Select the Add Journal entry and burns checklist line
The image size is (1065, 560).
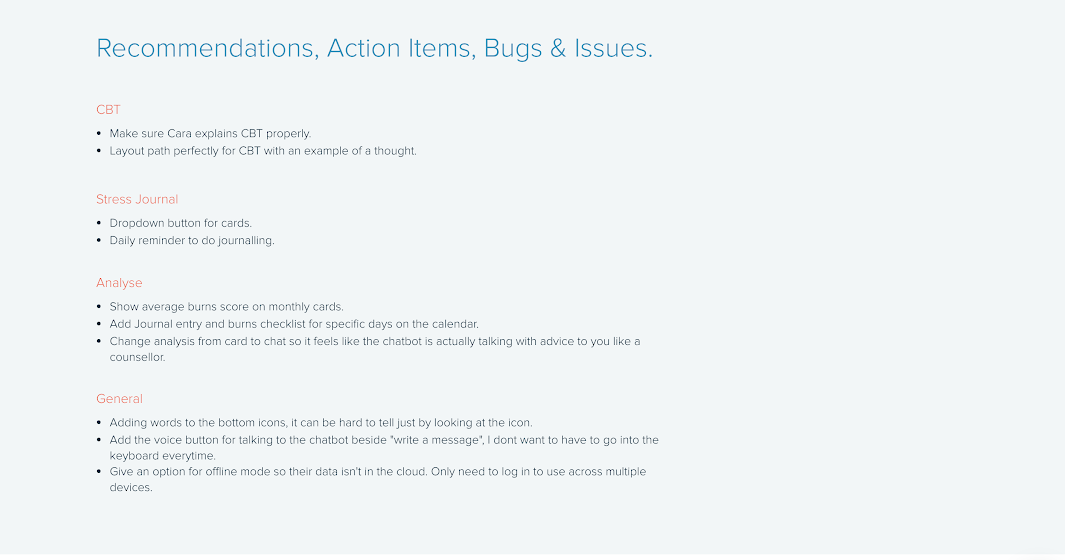tap(294, 324)
